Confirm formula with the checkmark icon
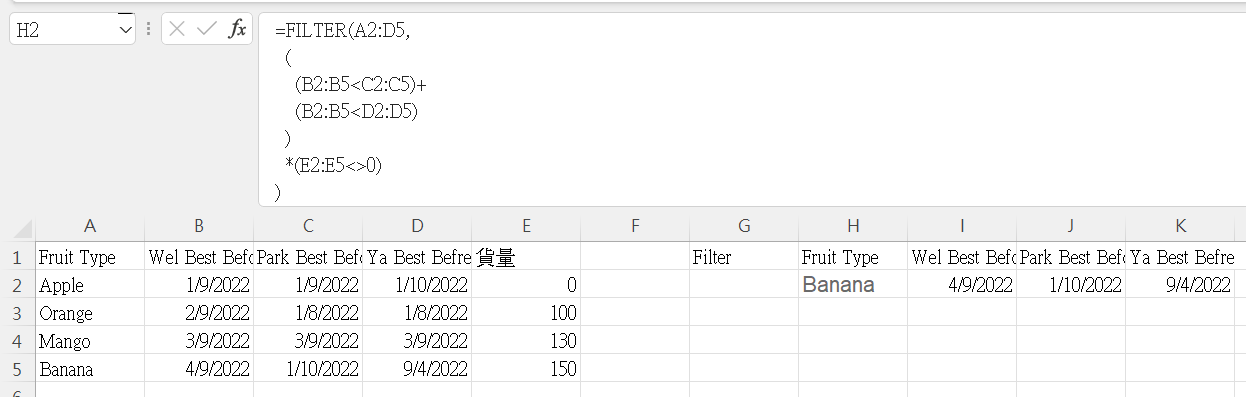The width and height of the screenshot is (1246, 397). click(207, 29)
